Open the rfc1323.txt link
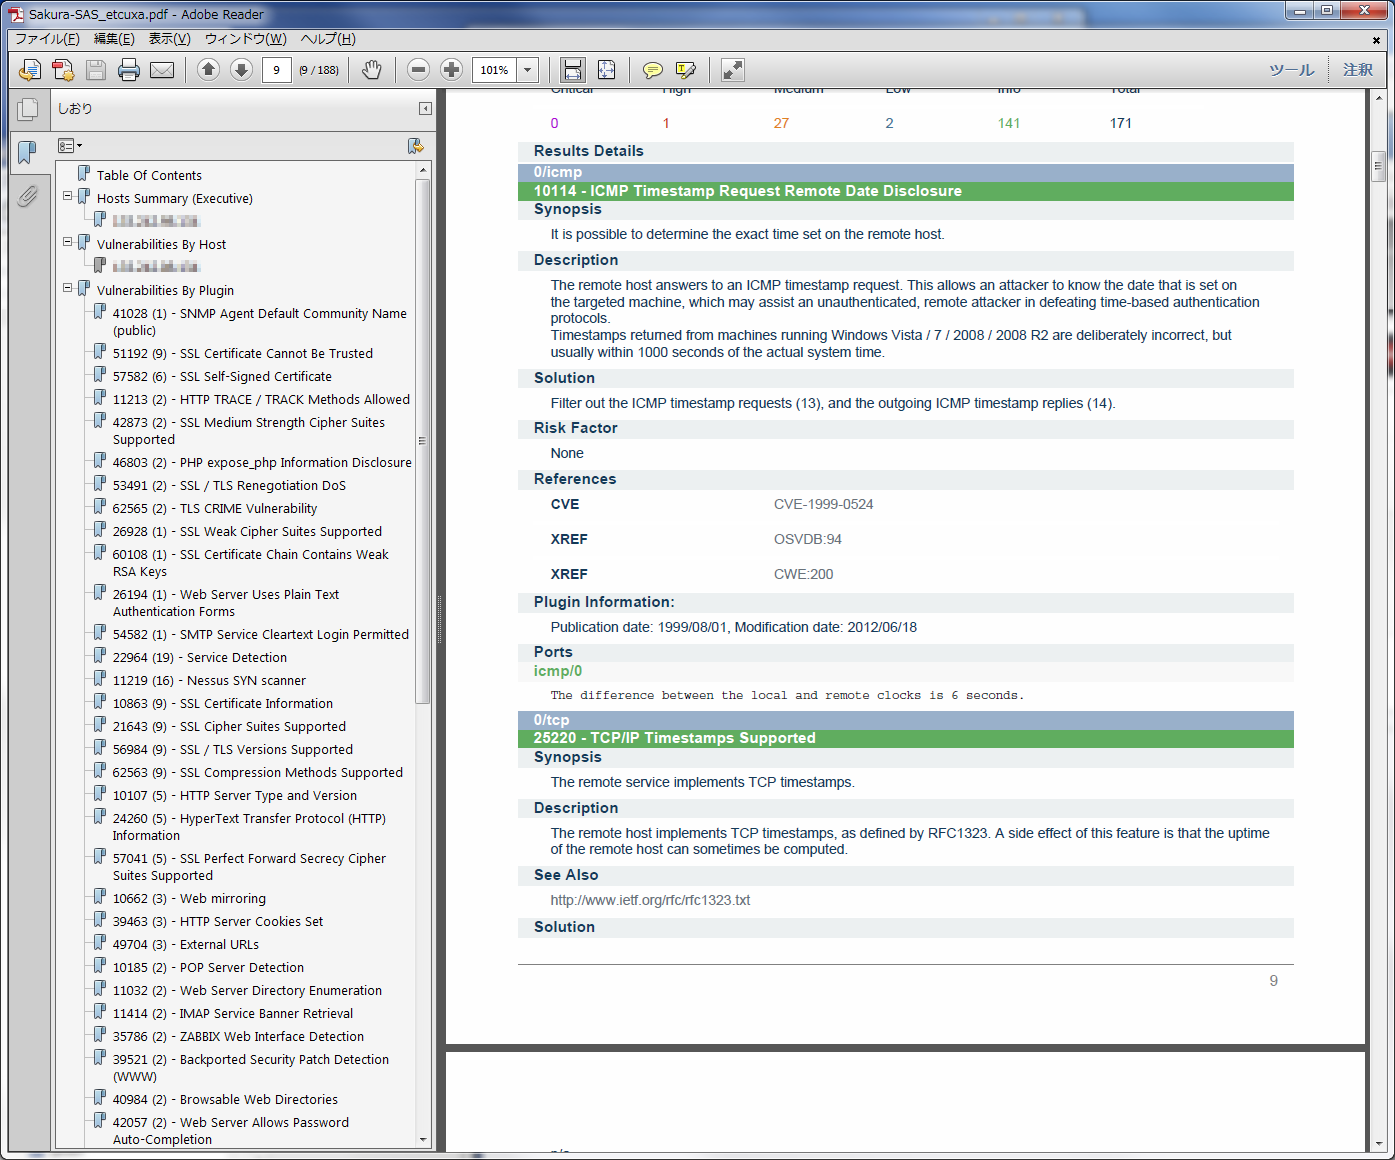This screenshot has width=1395, height=1160. coord(650,900)
